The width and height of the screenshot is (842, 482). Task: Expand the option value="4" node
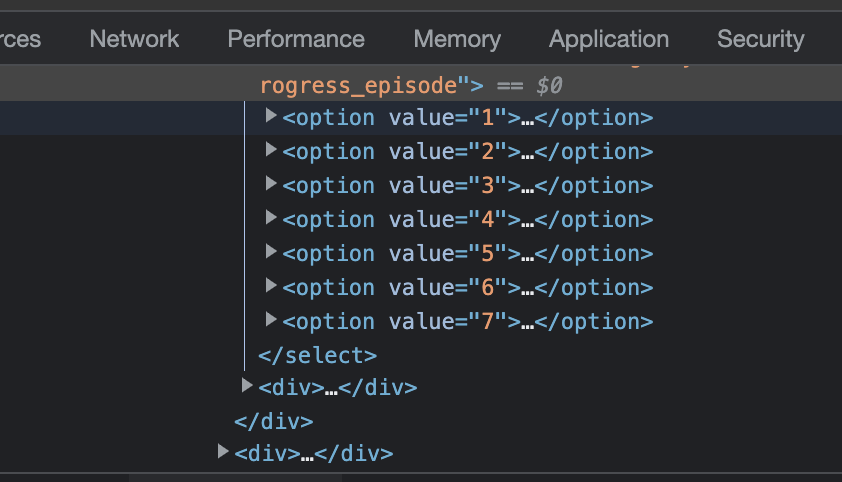click(271, 217)
